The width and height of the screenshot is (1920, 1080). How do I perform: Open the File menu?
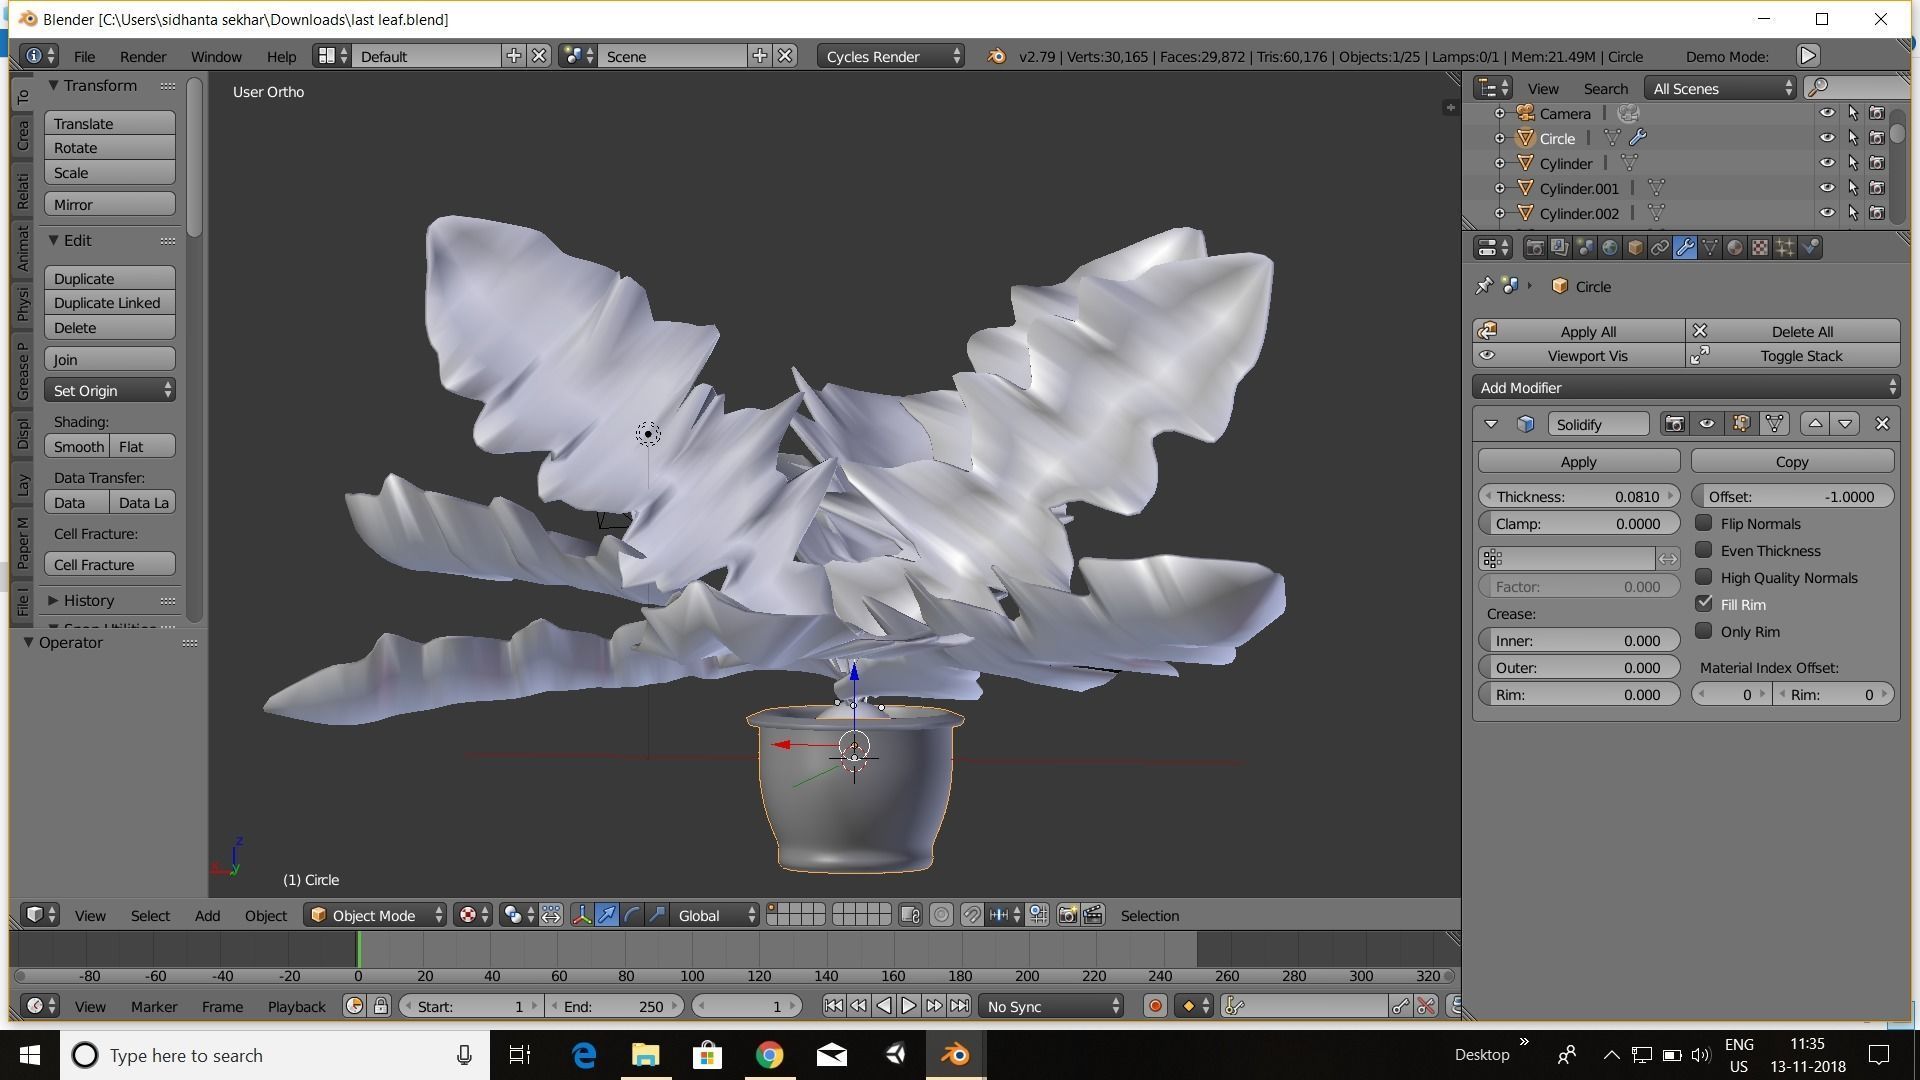coord(84,56)
